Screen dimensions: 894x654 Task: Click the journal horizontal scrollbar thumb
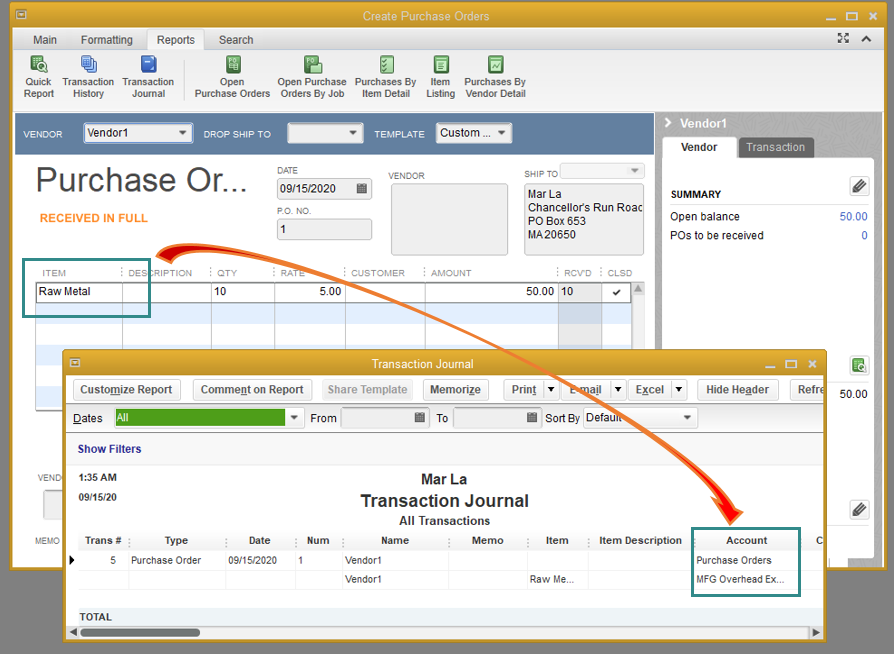[140, 632]
